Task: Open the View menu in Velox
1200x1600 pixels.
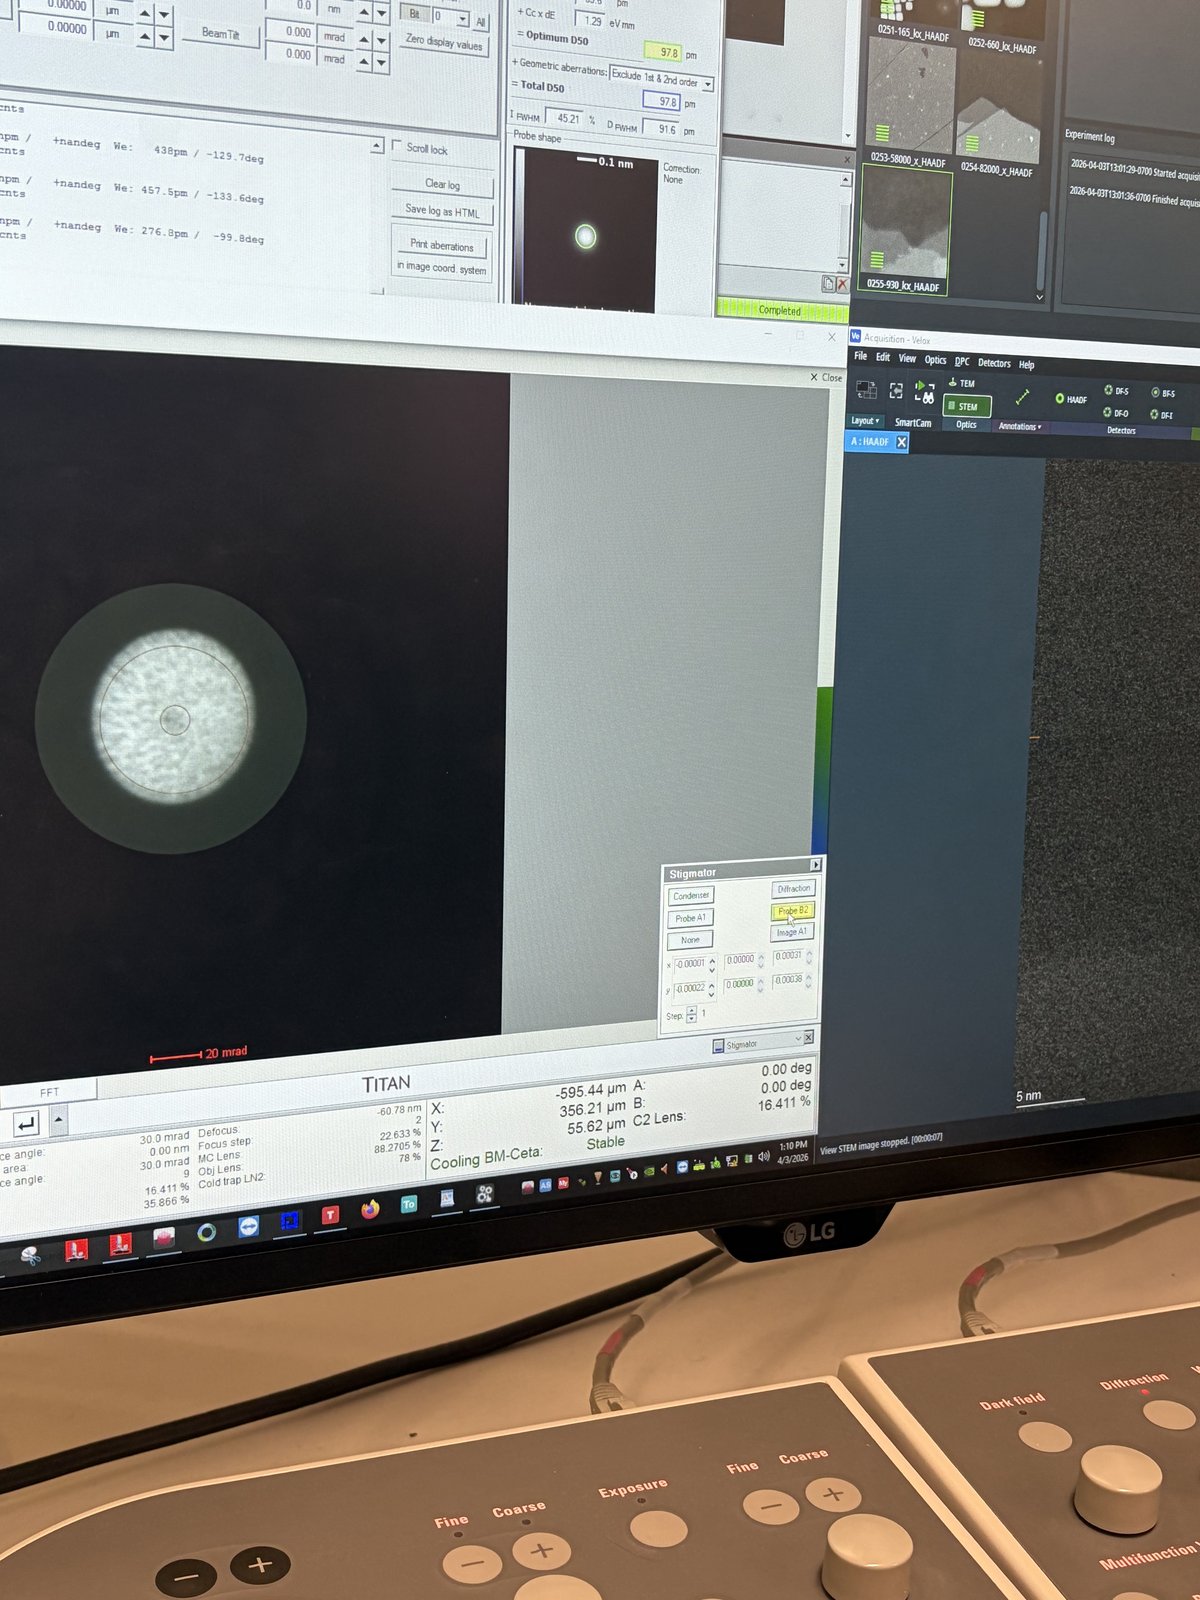Action: (x=907, y=358)
